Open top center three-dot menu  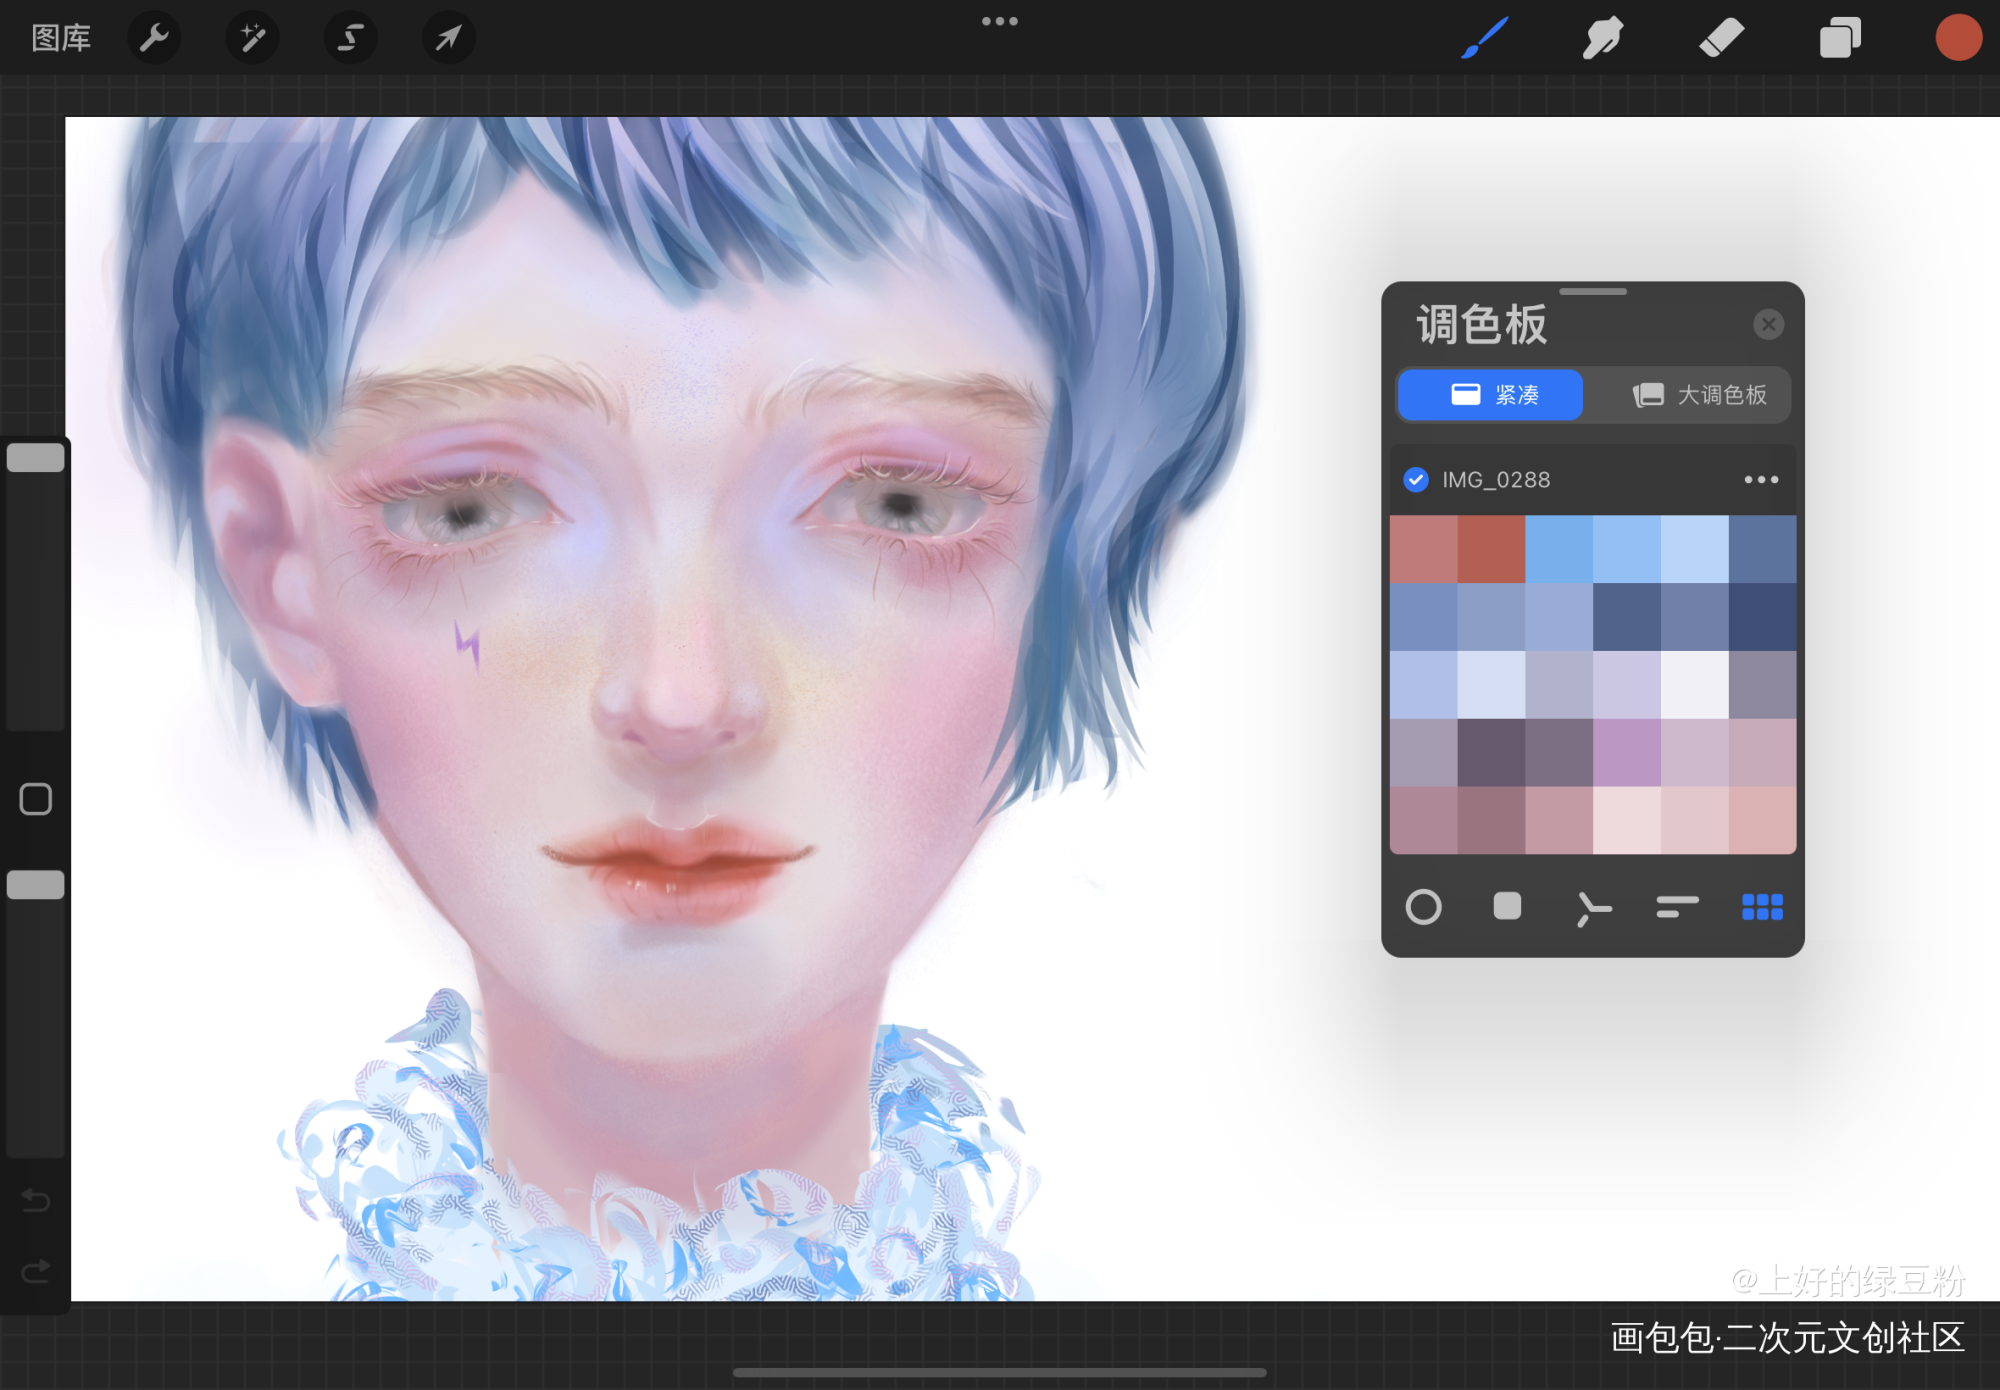[x=999, y=21]
